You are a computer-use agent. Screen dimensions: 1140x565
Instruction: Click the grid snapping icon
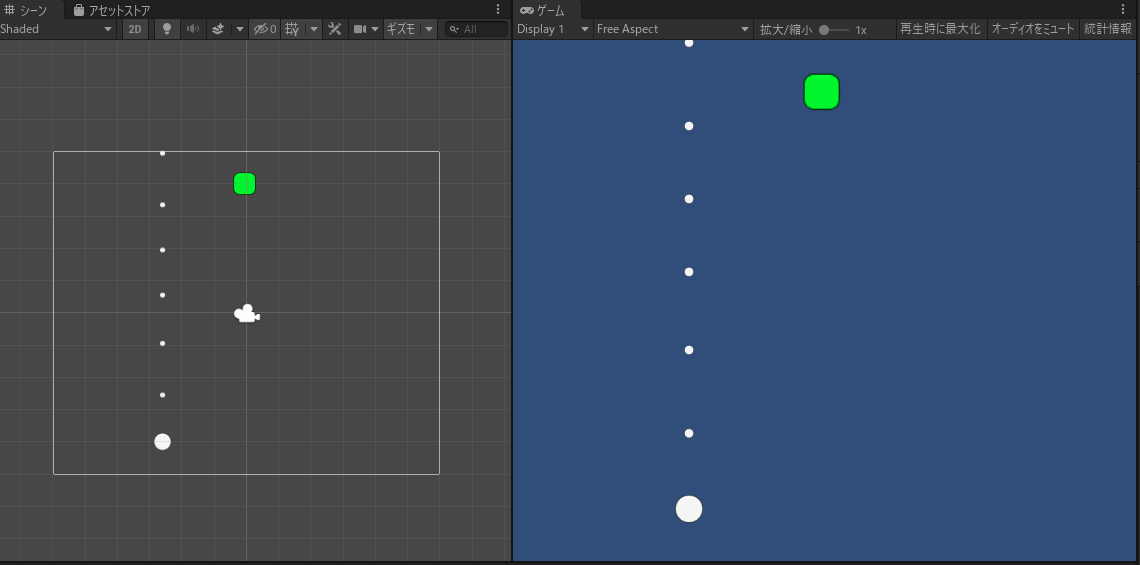click(x=292, y=29)
